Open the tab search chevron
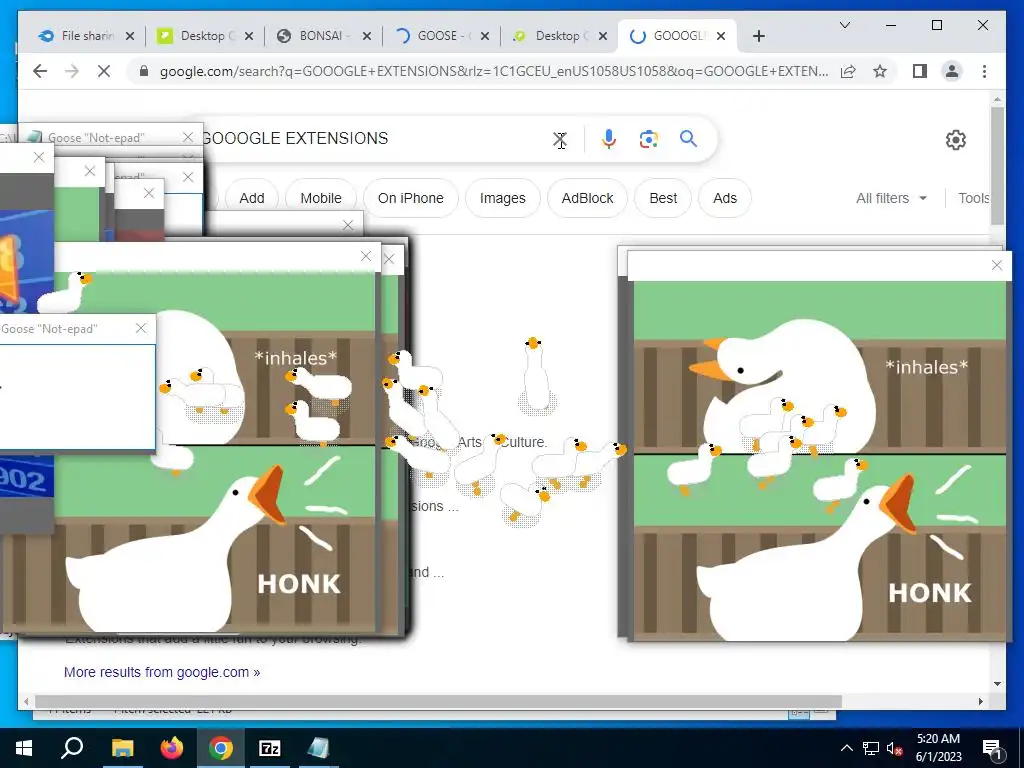Viewport: 1024px width, 768px height. [844, 25]
